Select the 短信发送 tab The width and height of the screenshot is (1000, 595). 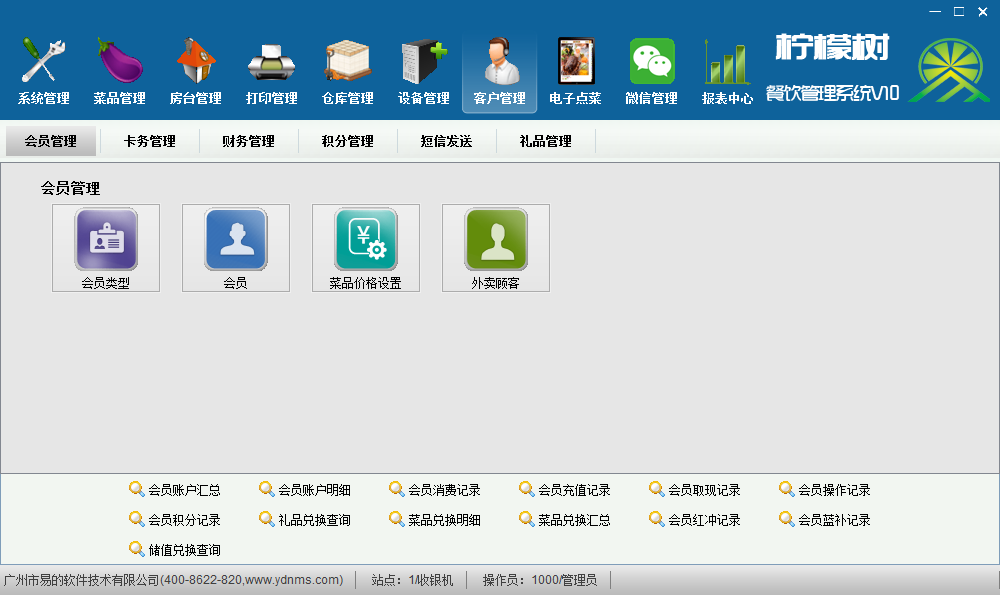point(447,142)
